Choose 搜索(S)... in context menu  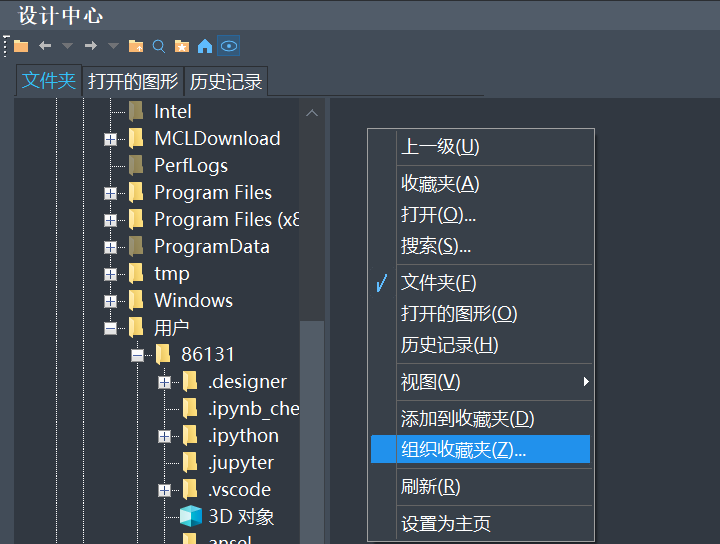(x=481, y=246)
